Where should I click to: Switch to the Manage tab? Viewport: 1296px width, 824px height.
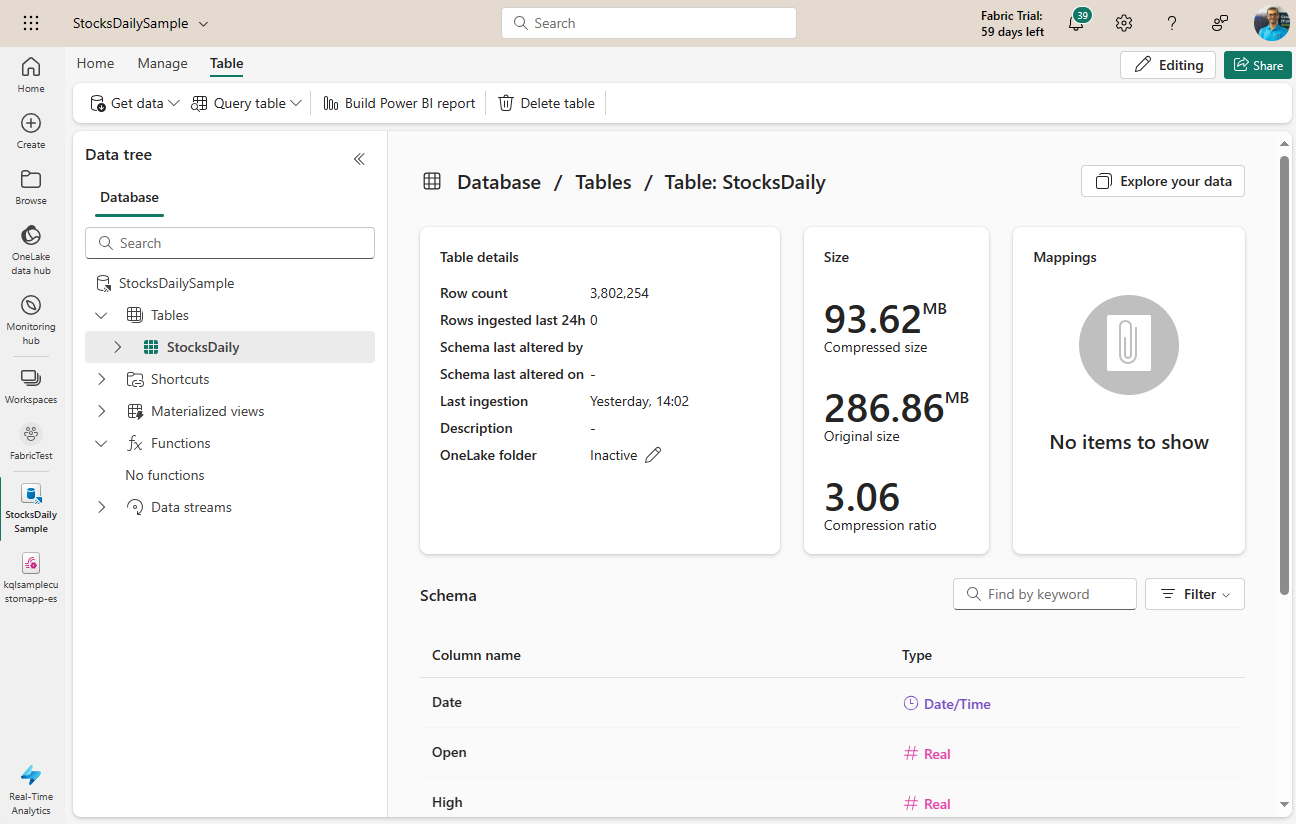tap(162, 63)
